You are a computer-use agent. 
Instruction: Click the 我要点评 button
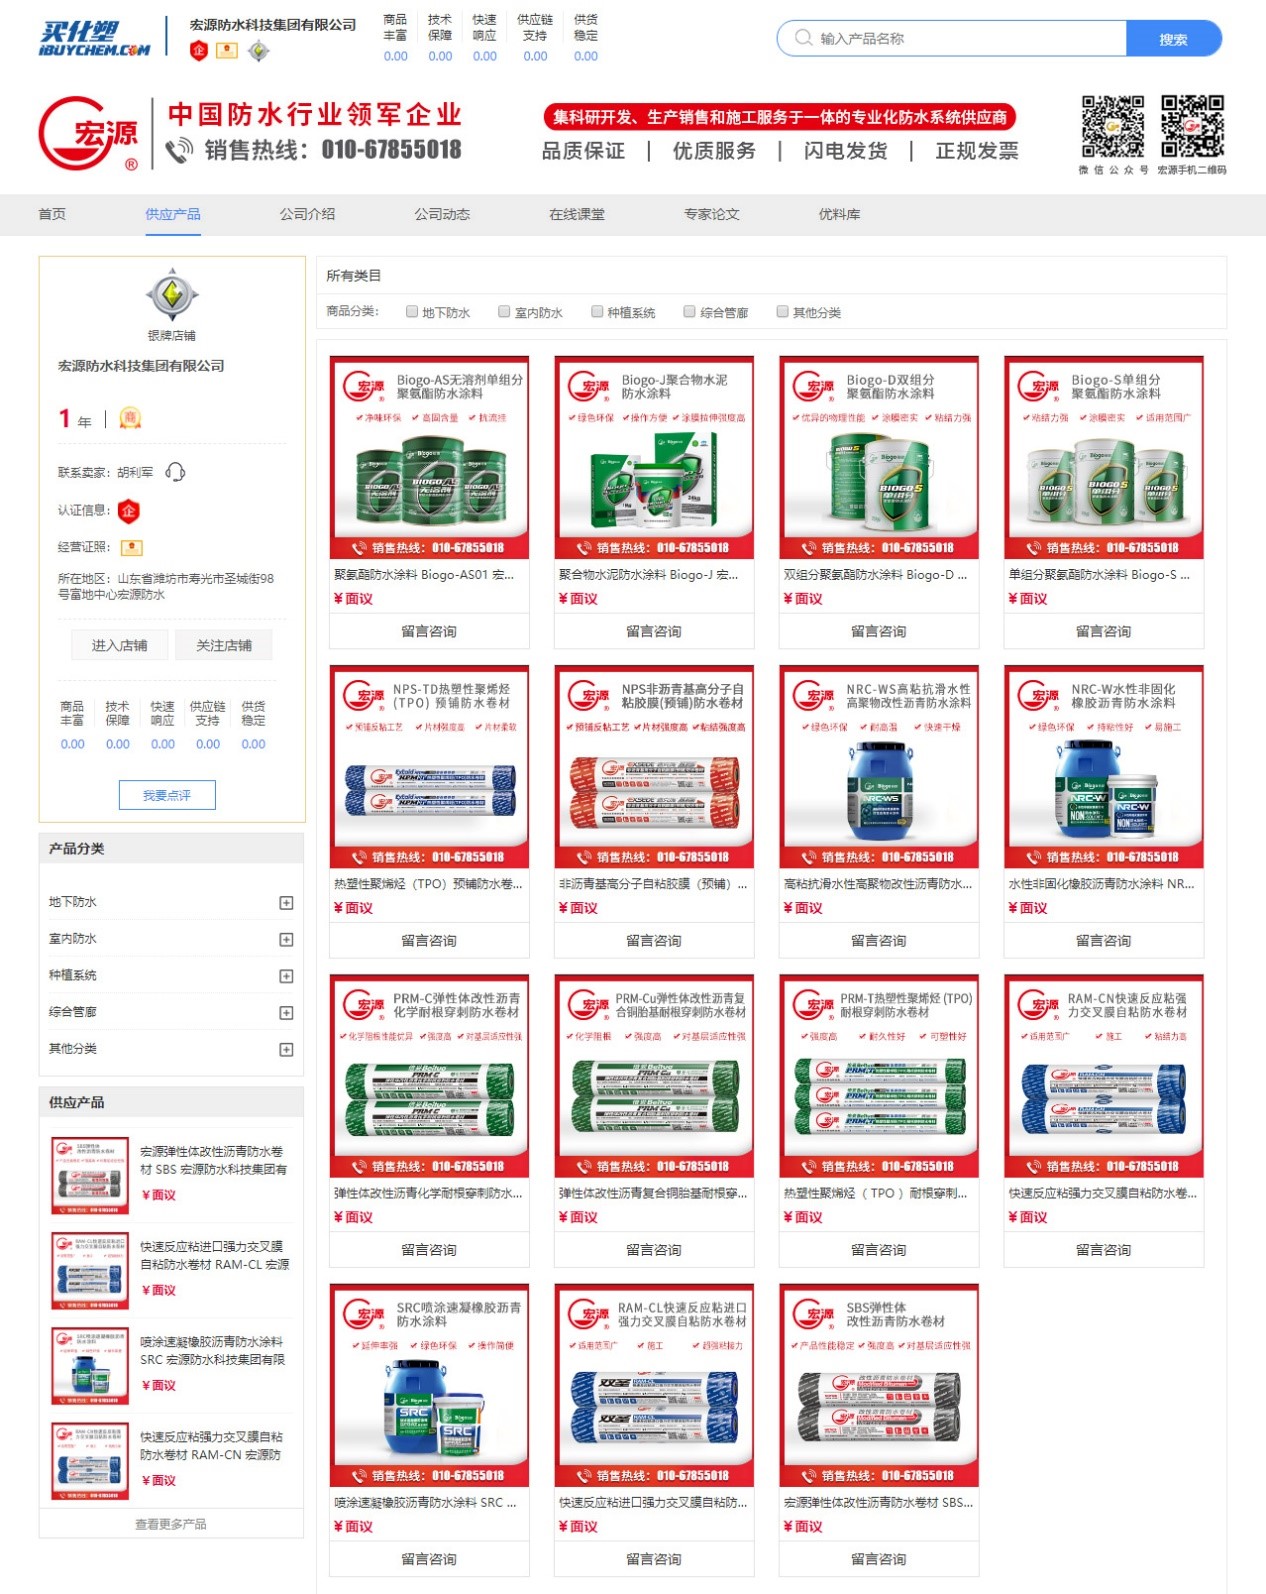coord(167,795)
